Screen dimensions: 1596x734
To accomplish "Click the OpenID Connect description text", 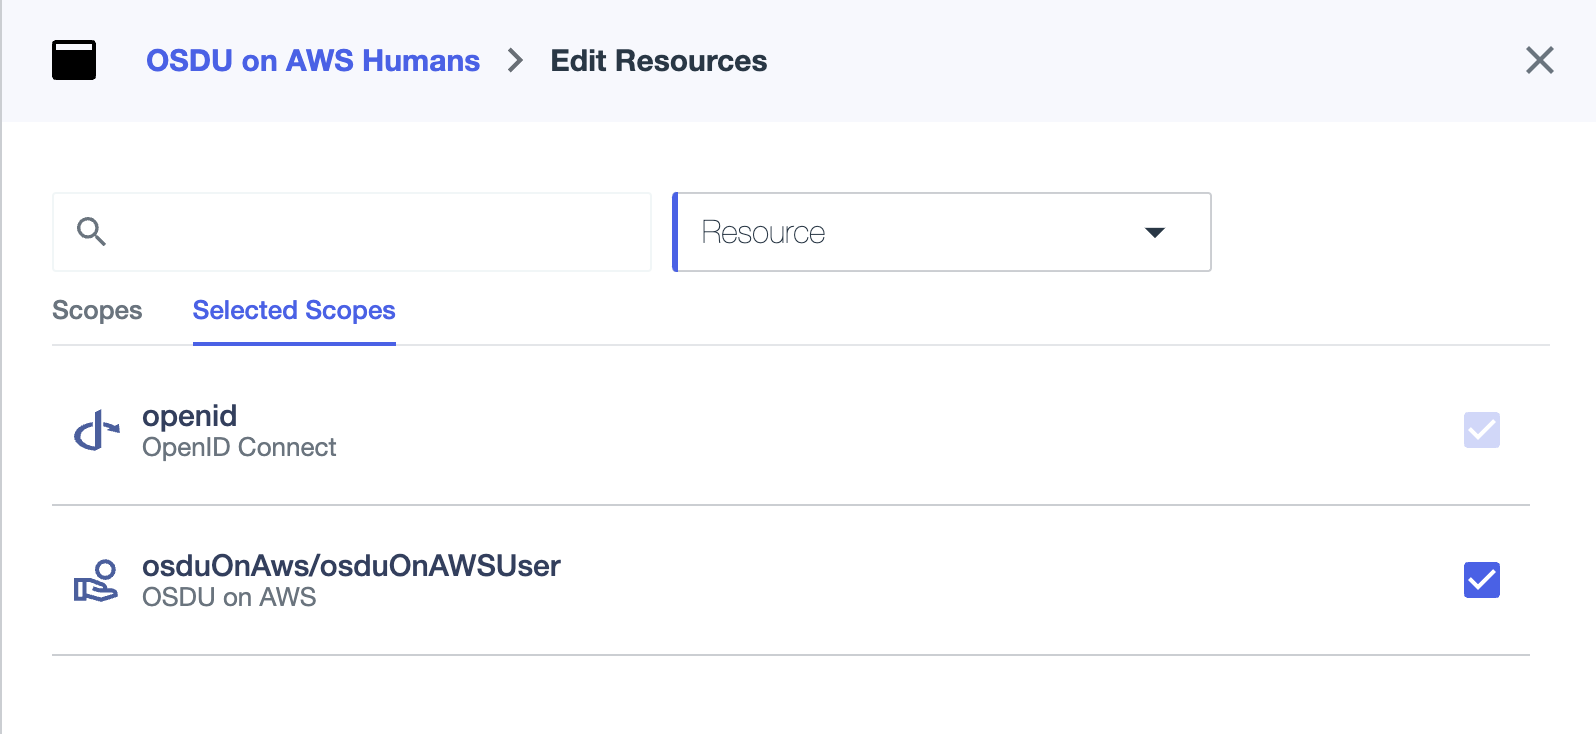I will click(239, 447).
